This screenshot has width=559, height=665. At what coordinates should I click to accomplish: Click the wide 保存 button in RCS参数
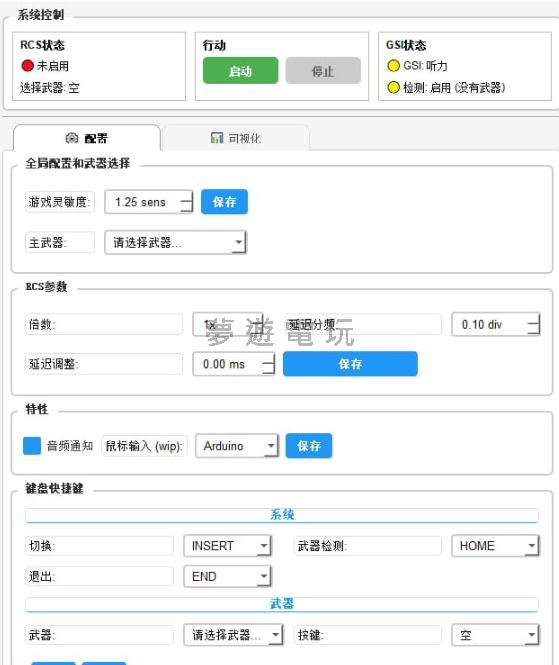coord(350,363)
